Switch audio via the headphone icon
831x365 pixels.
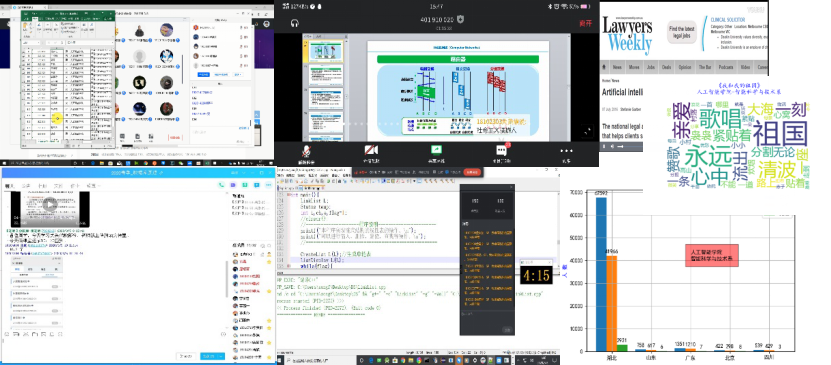pyautogui.click(x=295, y=23)
